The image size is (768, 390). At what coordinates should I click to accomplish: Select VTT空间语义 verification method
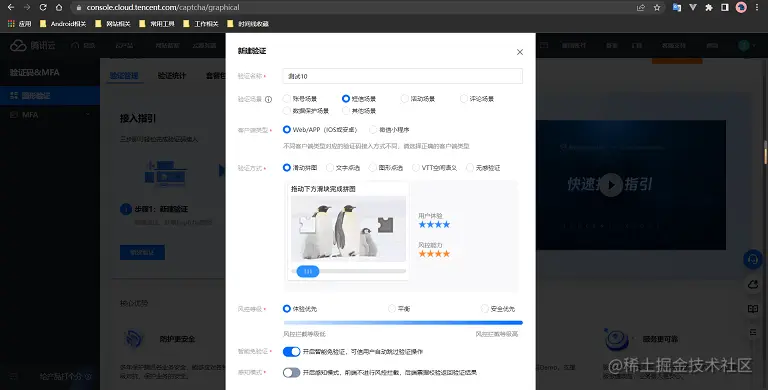[416, 168]
